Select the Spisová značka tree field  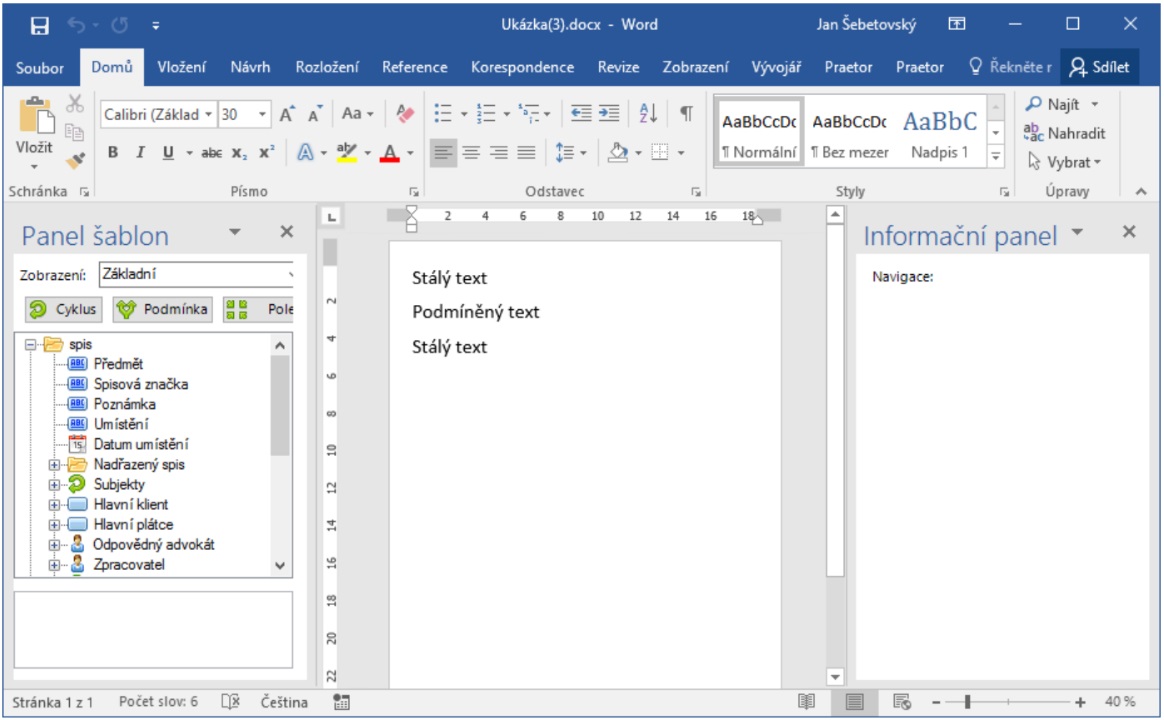coord(140,384)
